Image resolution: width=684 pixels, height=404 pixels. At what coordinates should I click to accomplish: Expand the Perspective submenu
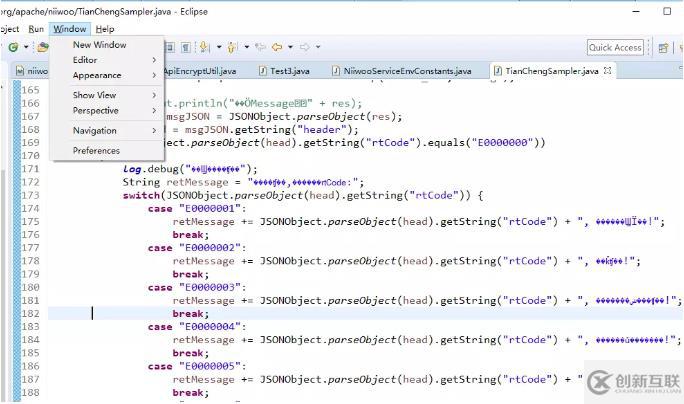[x=107, y=110]
